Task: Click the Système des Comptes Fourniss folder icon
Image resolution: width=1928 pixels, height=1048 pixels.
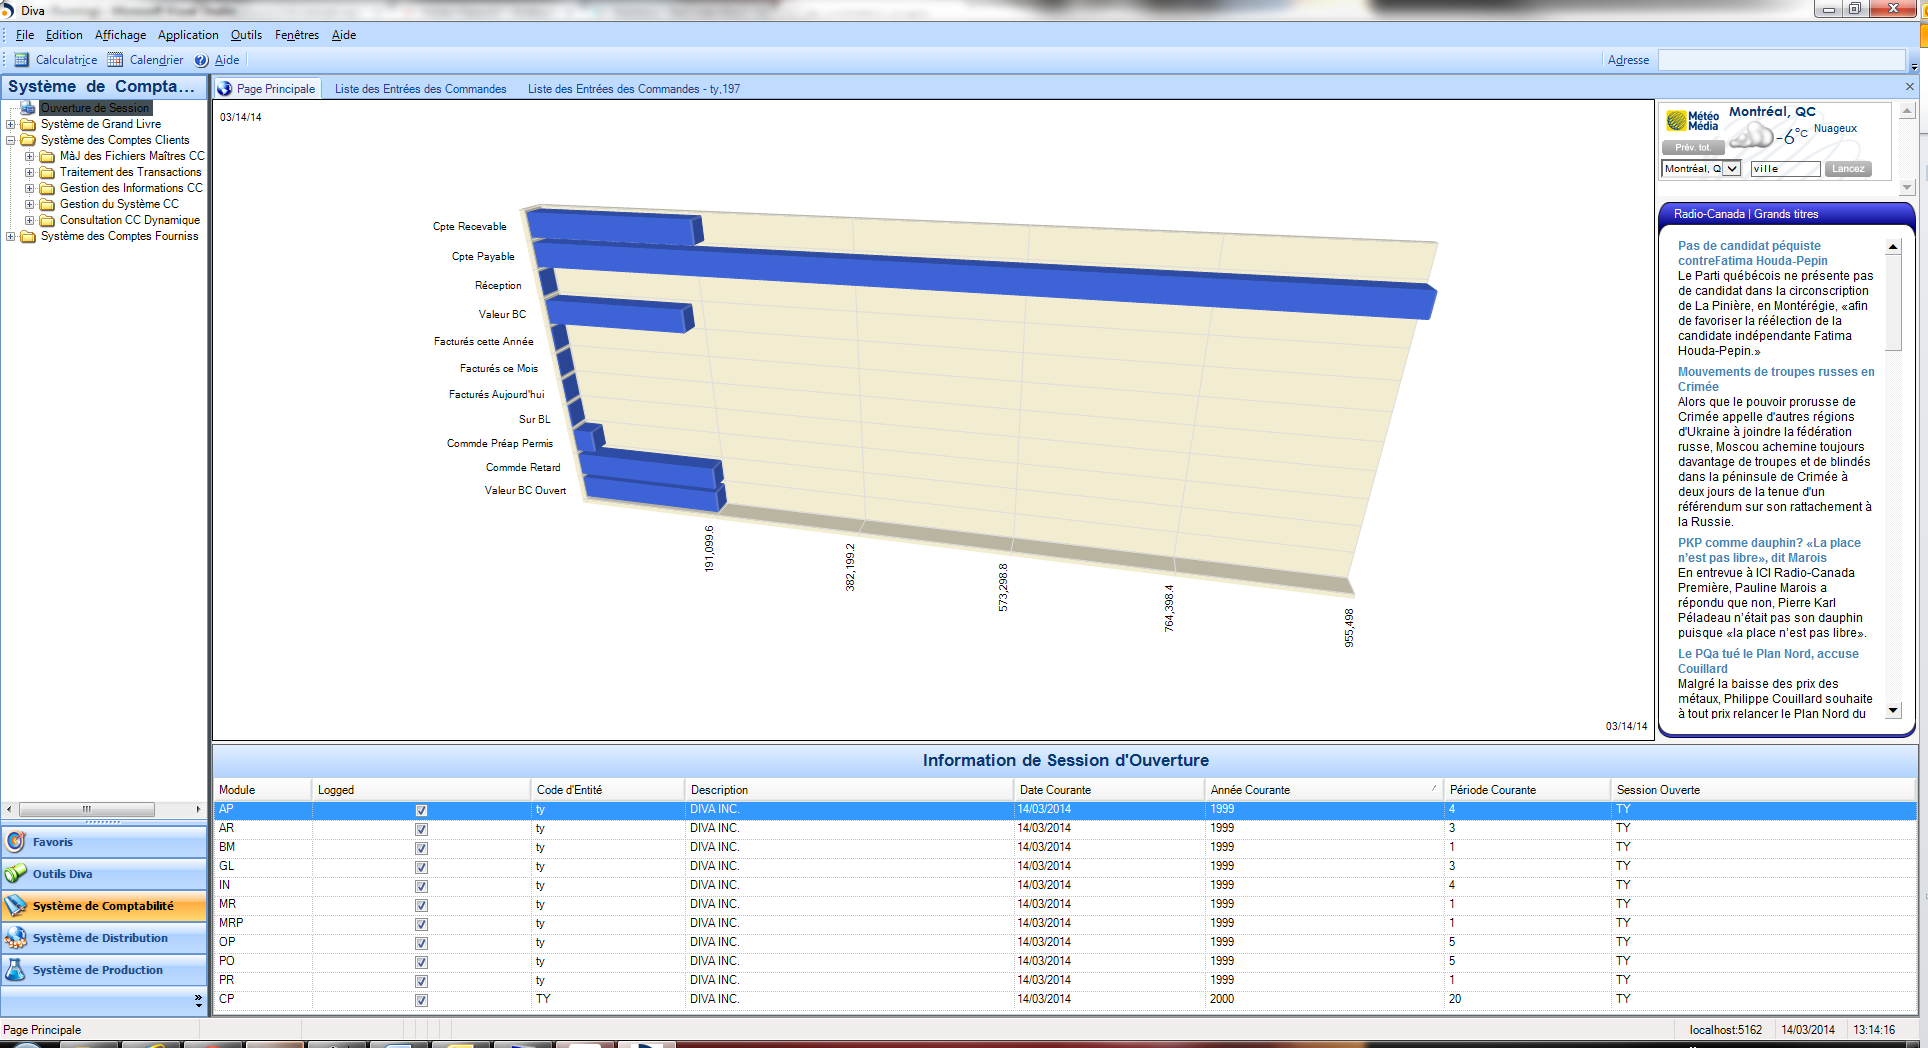Action: click(x=28, y=236)
